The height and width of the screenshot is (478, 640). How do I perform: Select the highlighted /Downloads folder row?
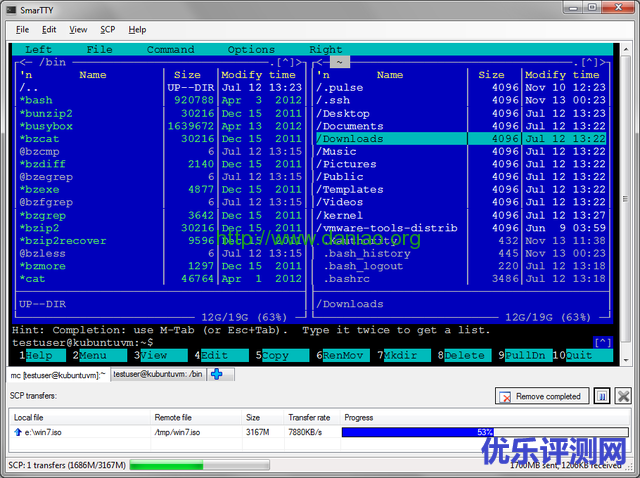click(x=461, y=139)
